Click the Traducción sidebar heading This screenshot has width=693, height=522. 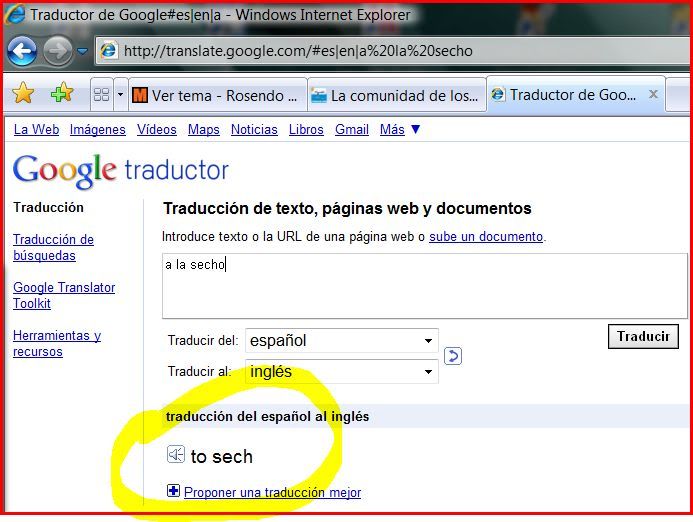pos(48,207)
